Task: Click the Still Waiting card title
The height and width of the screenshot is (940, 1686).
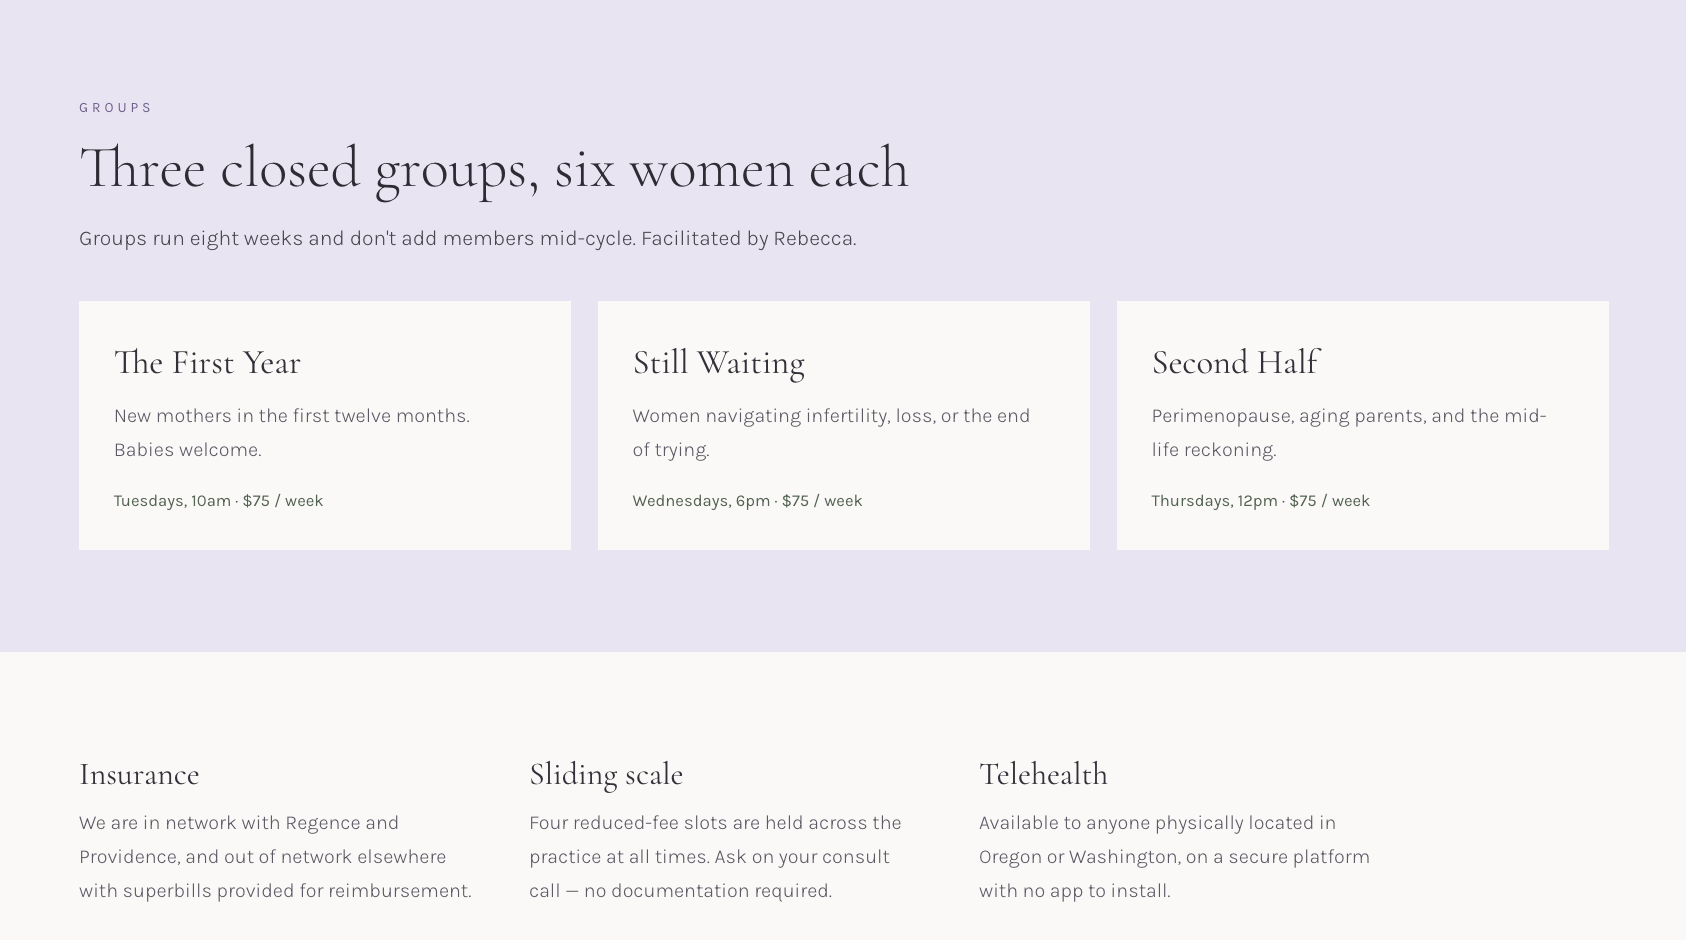Action: click(x=718, y=362)
